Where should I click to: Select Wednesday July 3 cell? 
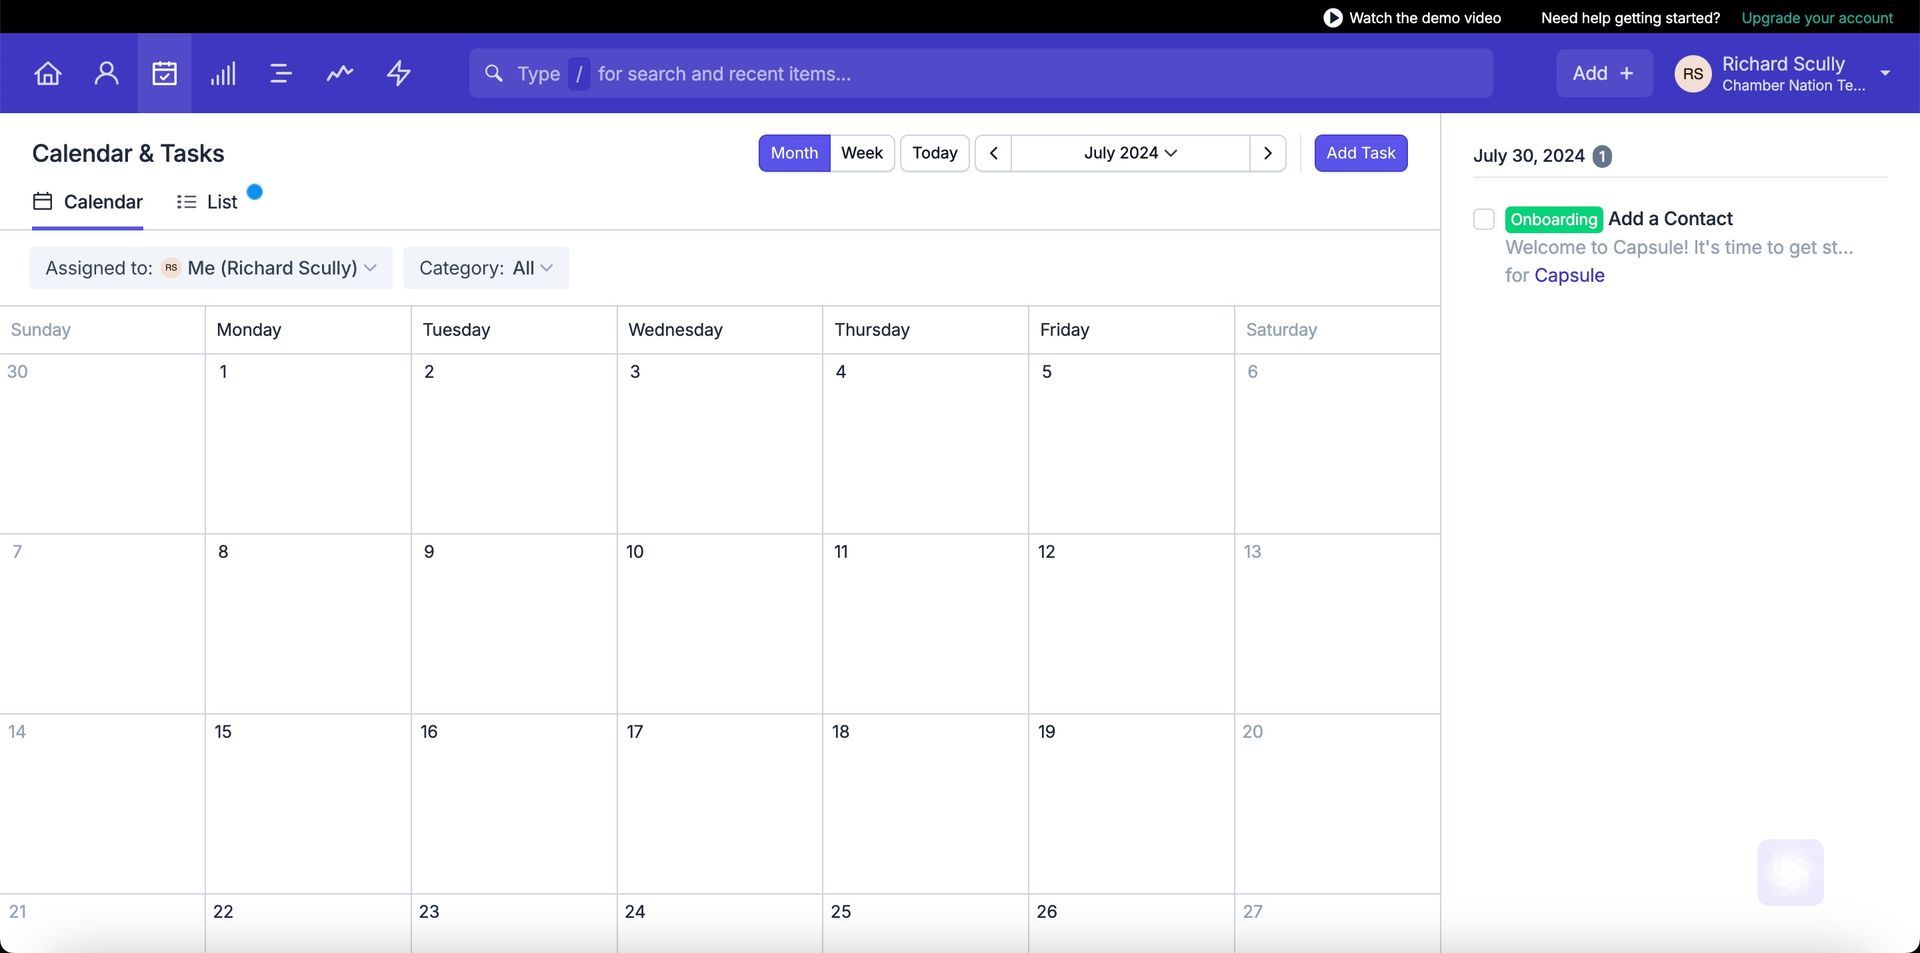pos(719,443)
